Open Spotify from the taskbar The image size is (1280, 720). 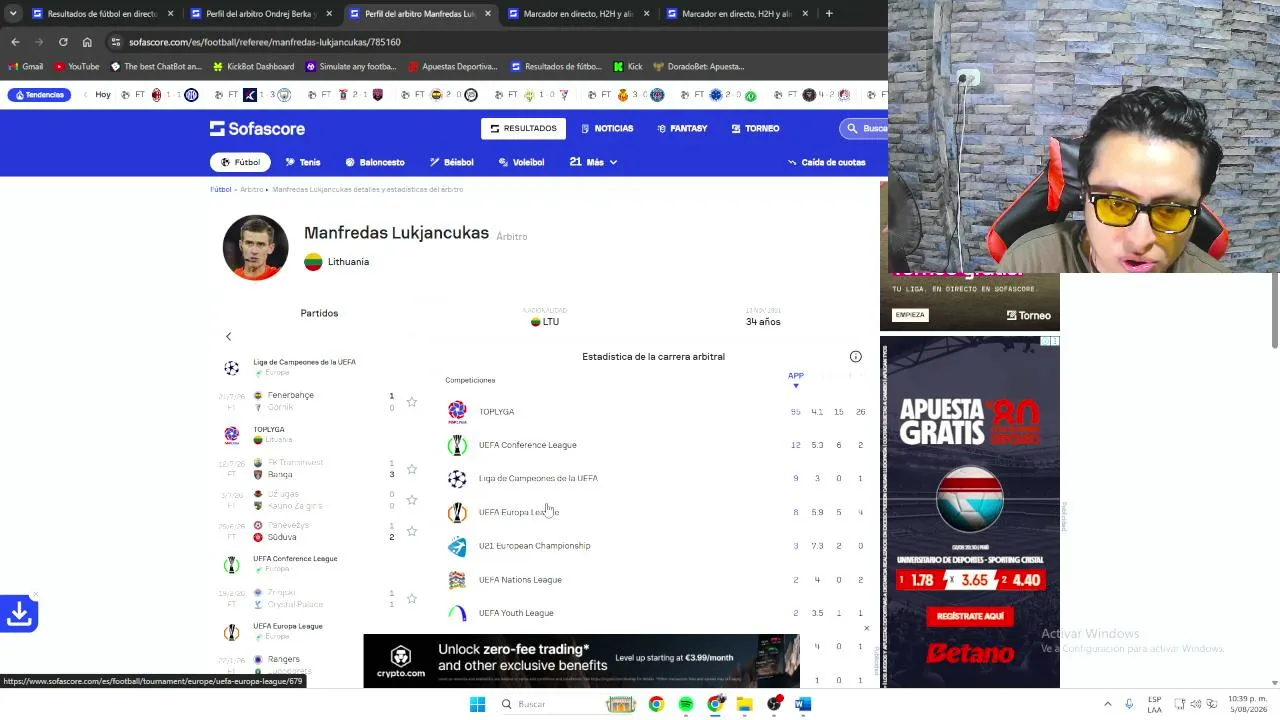pos(686,704)
